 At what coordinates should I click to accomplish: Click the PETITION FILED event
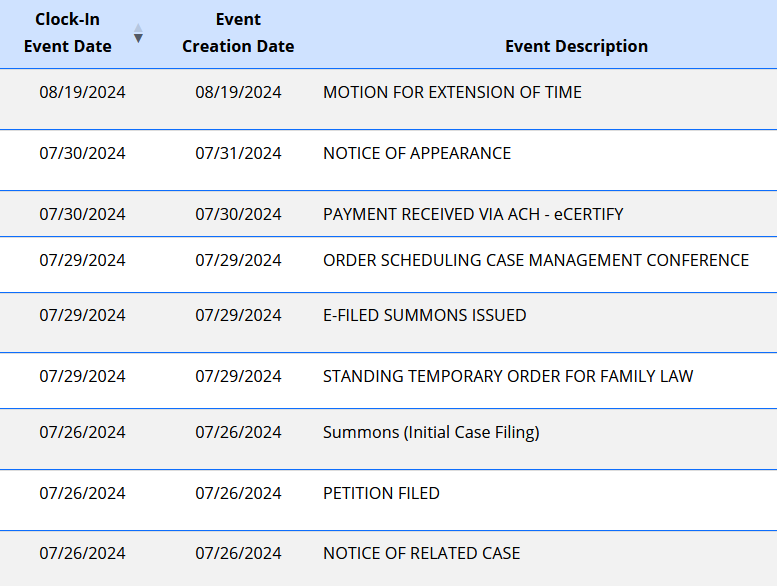381,494
